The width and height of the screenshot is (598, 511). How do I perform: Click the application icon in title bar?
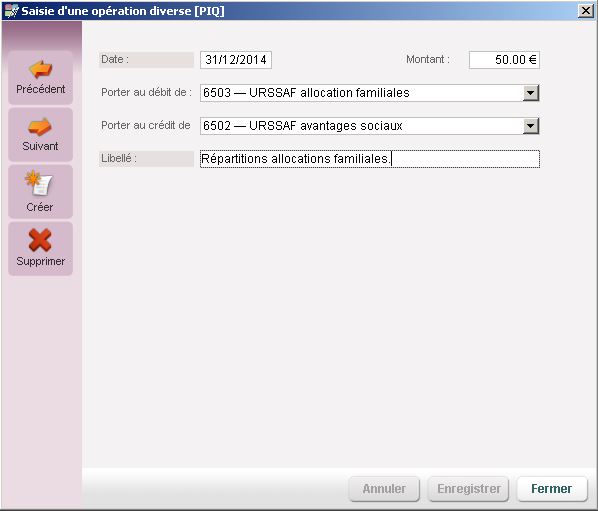click(x=11, y=11)
